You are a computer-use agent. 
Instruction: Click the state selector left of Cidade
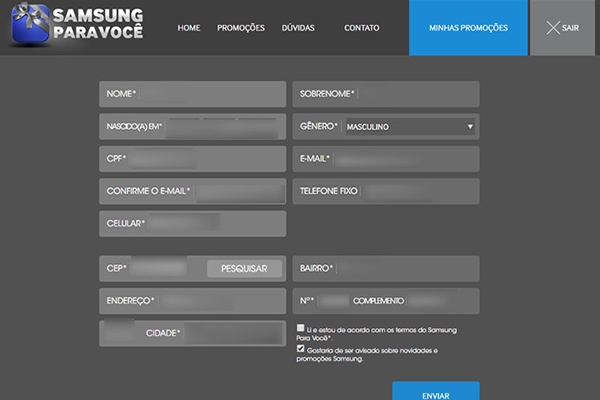119,331
